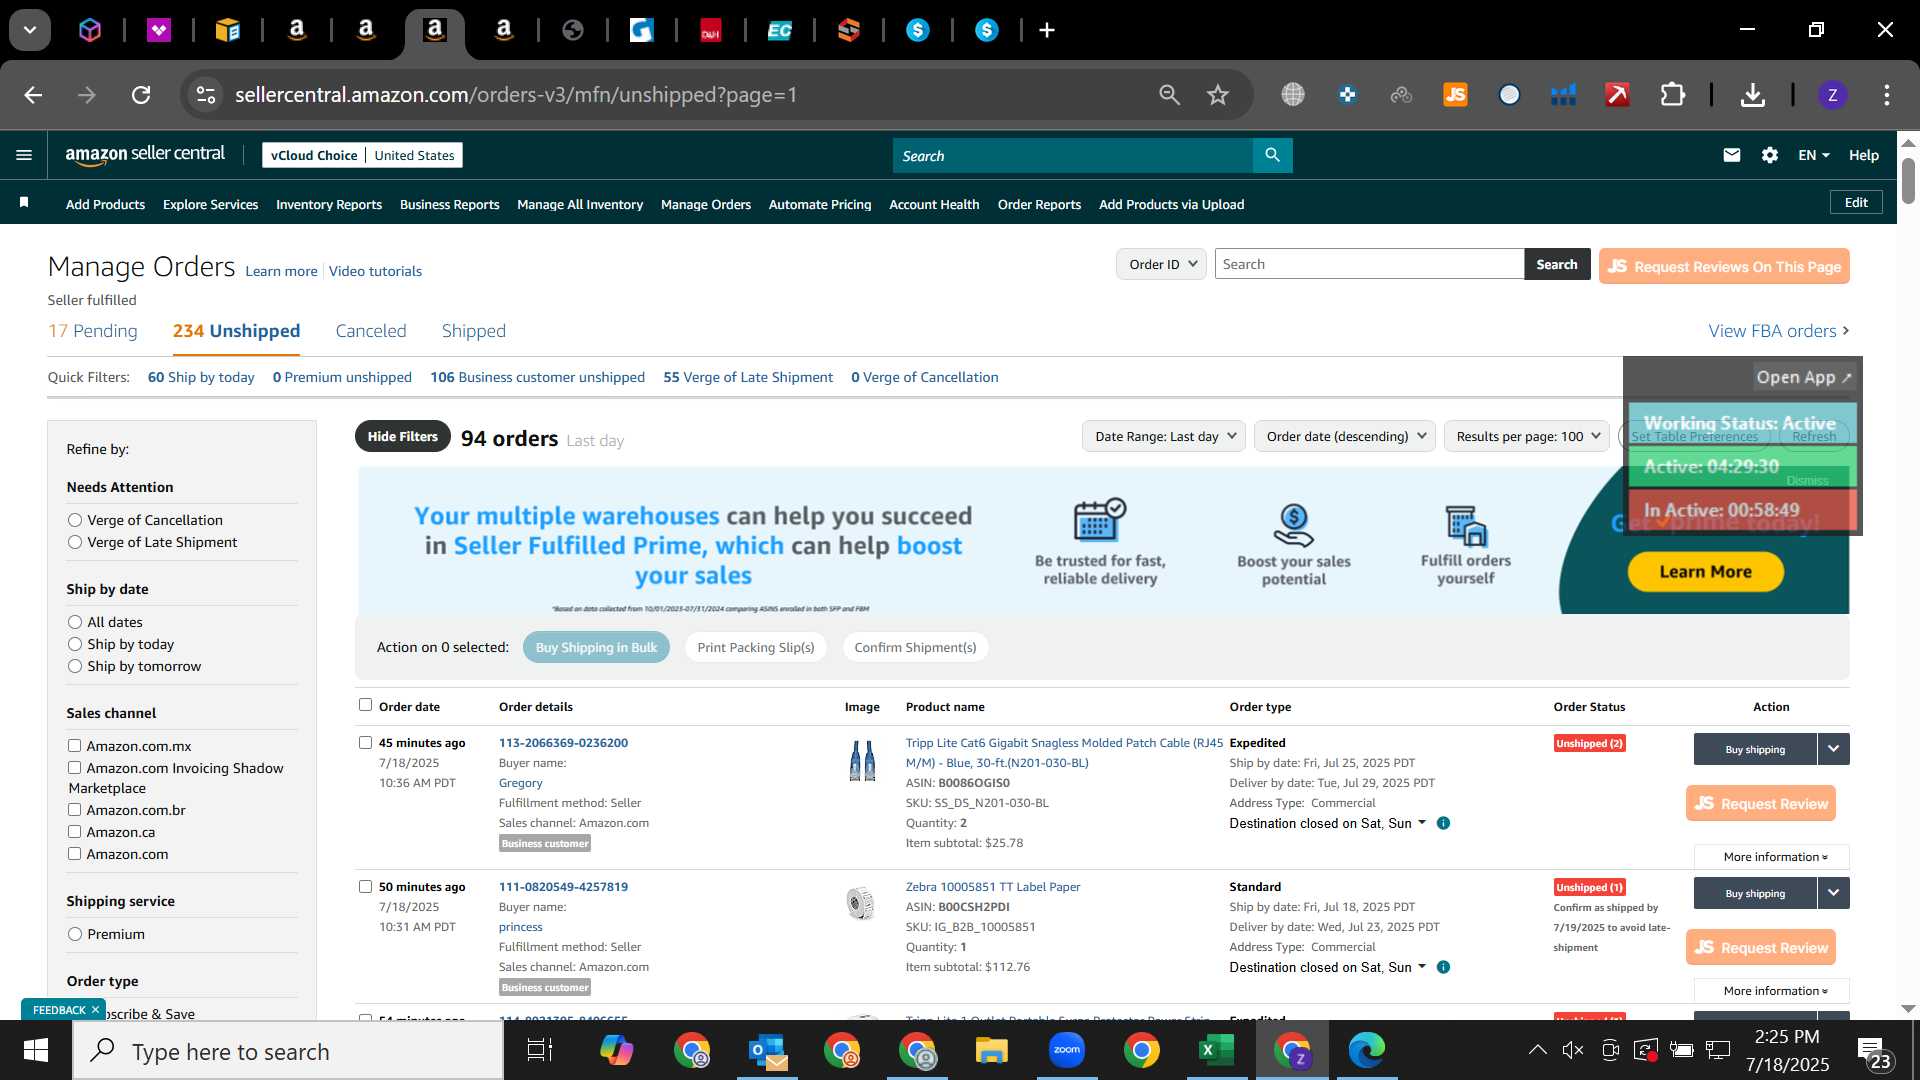Bookmark this page with the star icon
The image size is (1920, 1080).
pyautogui.click(x=1217, y=95)
